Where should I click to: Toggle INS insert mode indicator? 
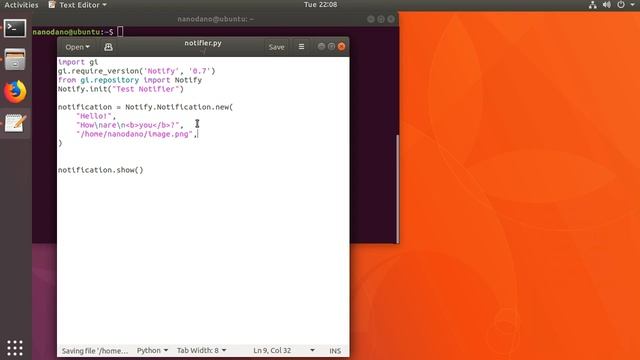tap(335, 351)
